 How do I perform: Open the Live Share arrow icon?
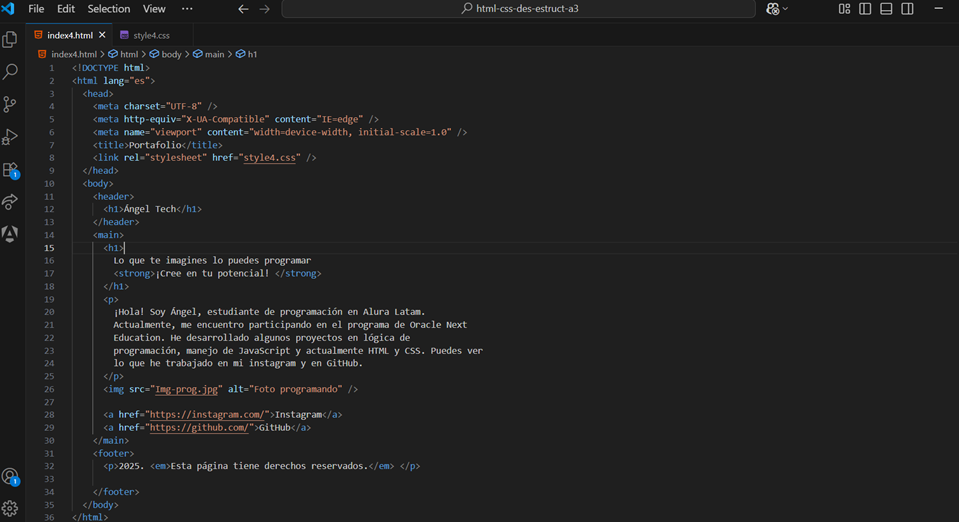pyautogui.click(x=10, y=201)
